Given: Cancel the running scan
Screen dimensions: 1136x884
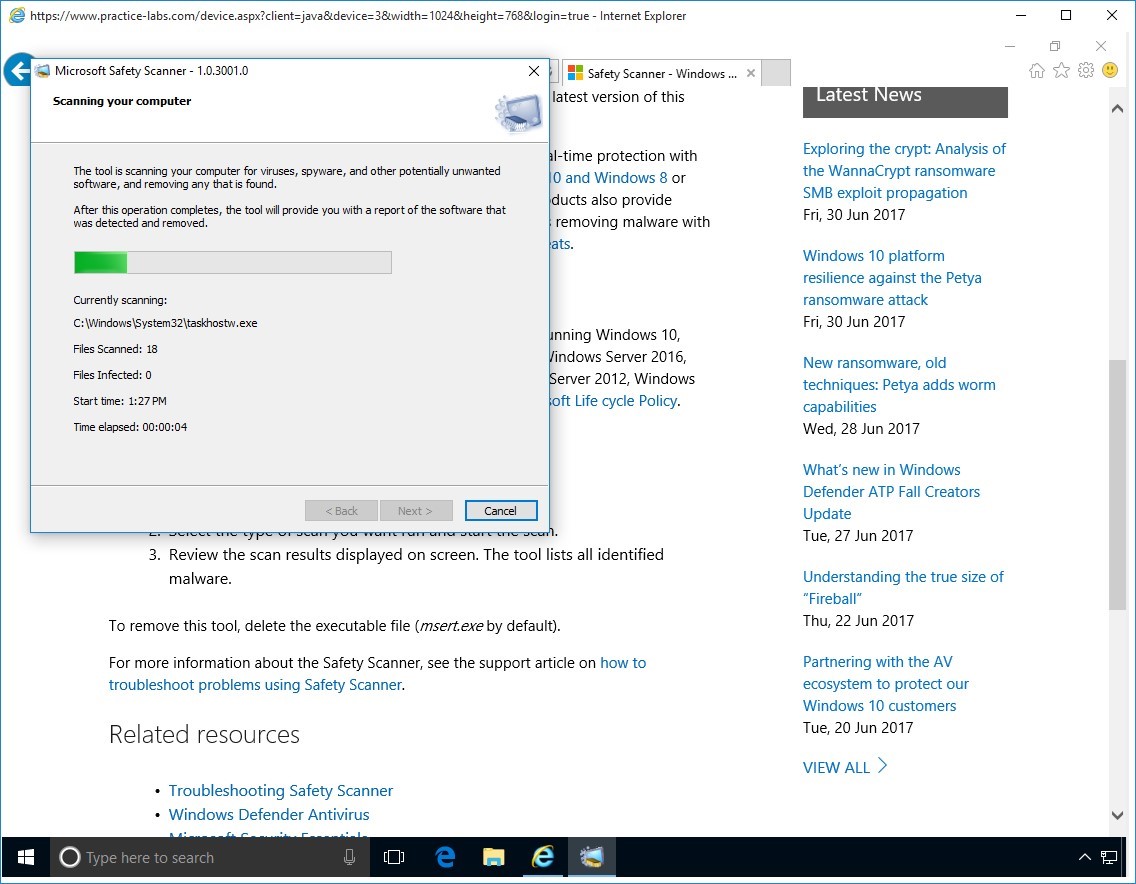Looking at the screenshot, I should [501, 511].
